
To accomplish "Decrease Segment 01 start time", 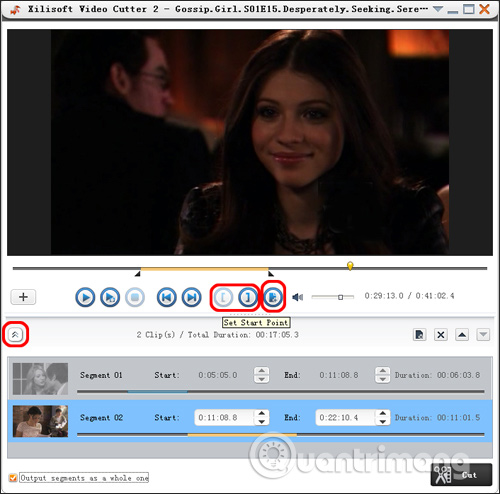I will [x=262, y=379].
